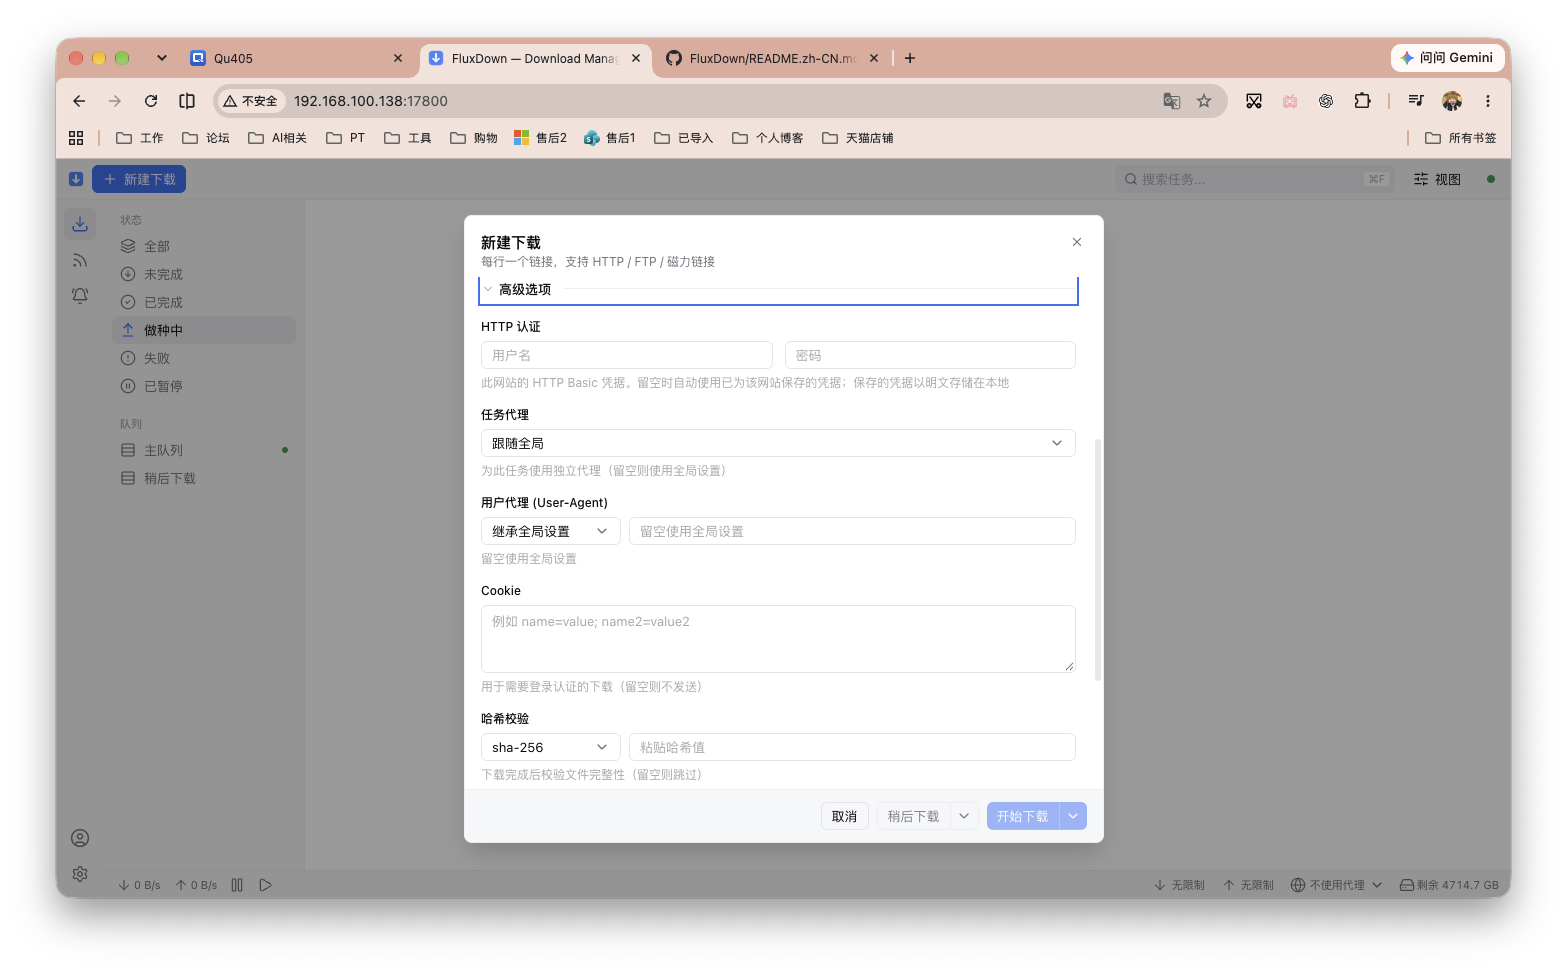Open the settings gear in sidebar
The image size is (1567, 972).
pyautogui.click(x=80, y=874)
